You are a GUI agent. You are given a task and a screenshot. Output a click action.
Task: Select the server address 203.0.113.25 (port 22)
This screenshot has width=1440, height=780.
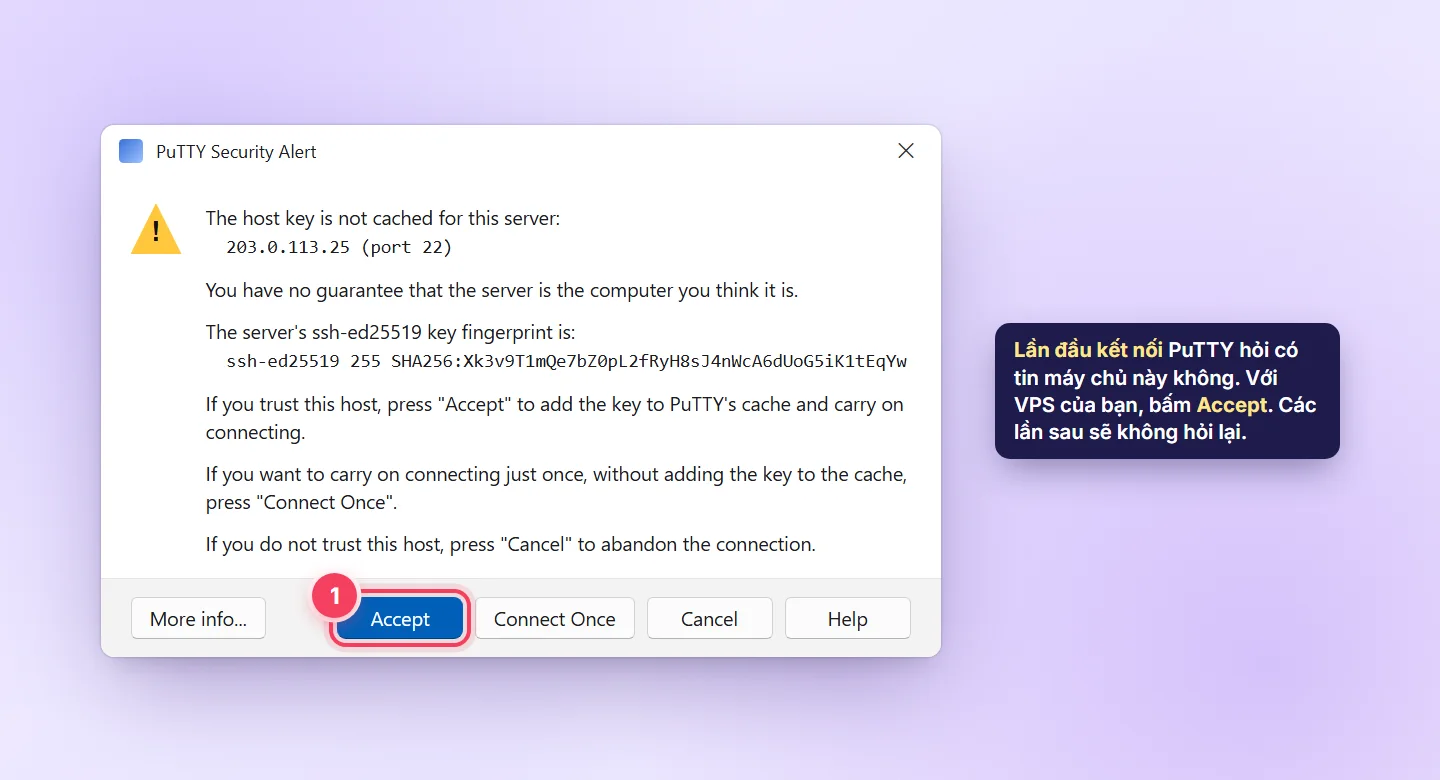point(339,247)
